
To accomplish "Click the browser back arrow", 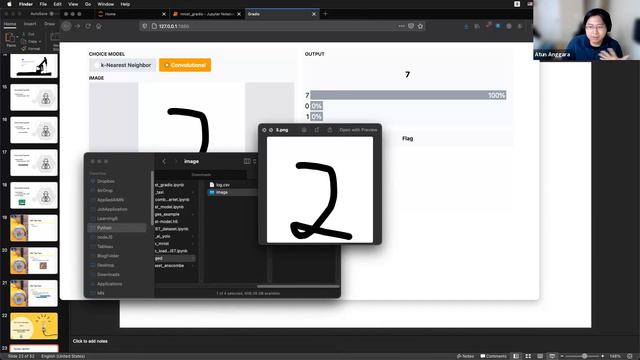I will (66, 26).
